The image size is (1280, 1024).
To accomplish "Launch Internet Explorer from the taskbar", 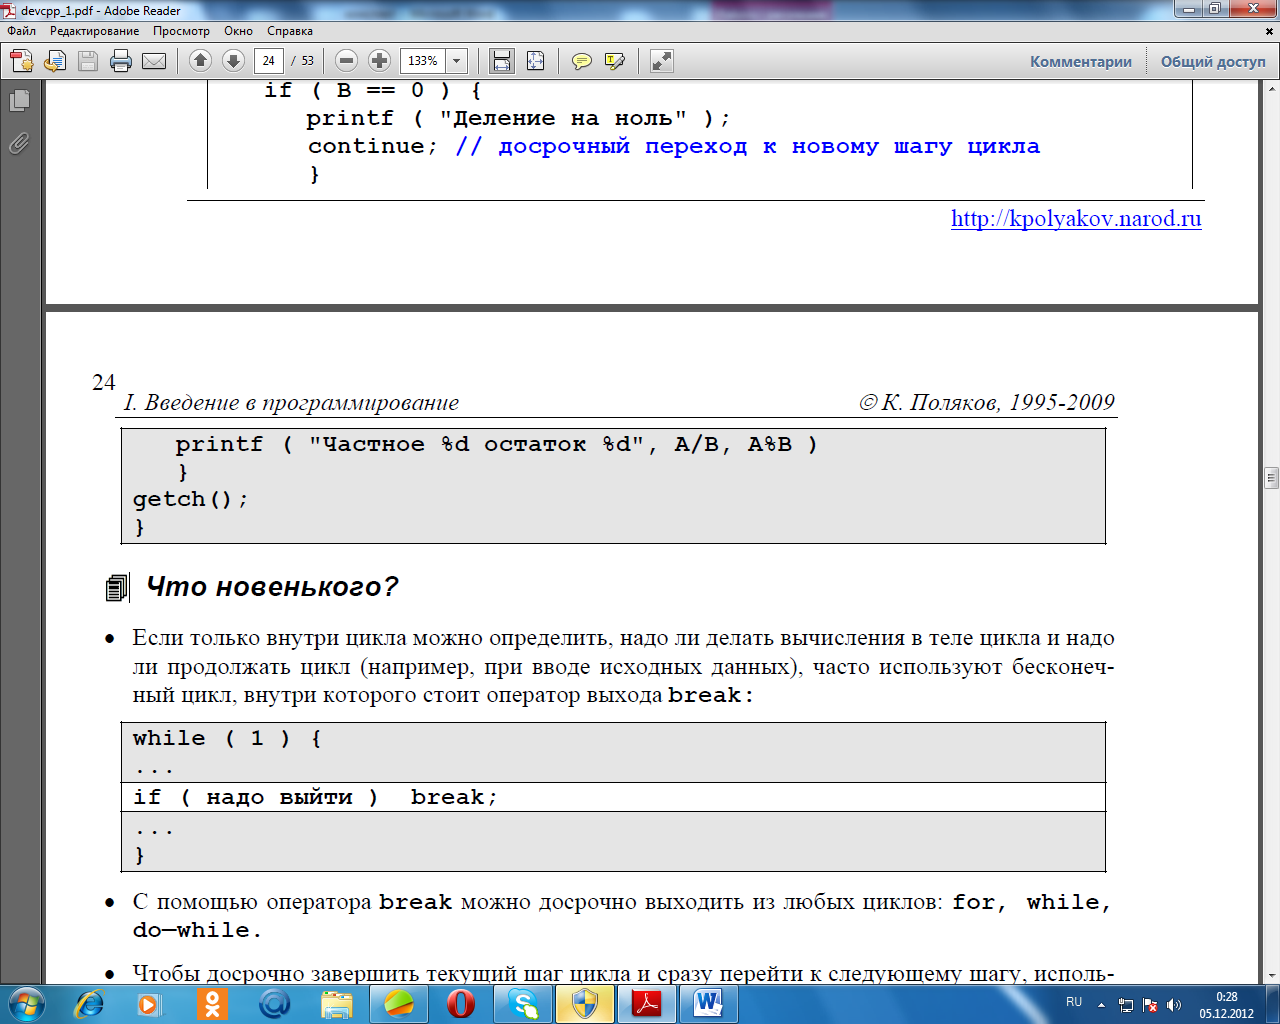I will point(89,1004).
